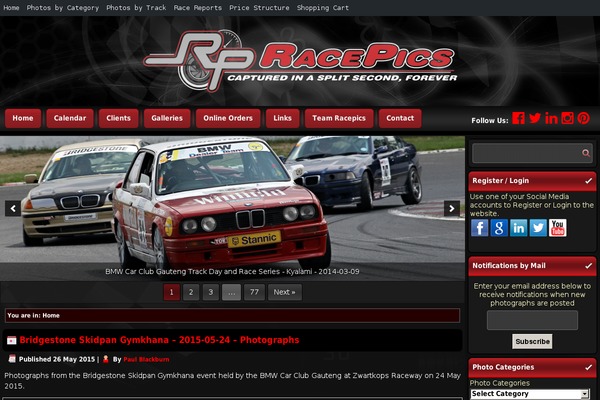This screenshot has width=600, height=400.
Task: Open the LinkedIn icon beside Follow Us
Action: pos(551,118)
